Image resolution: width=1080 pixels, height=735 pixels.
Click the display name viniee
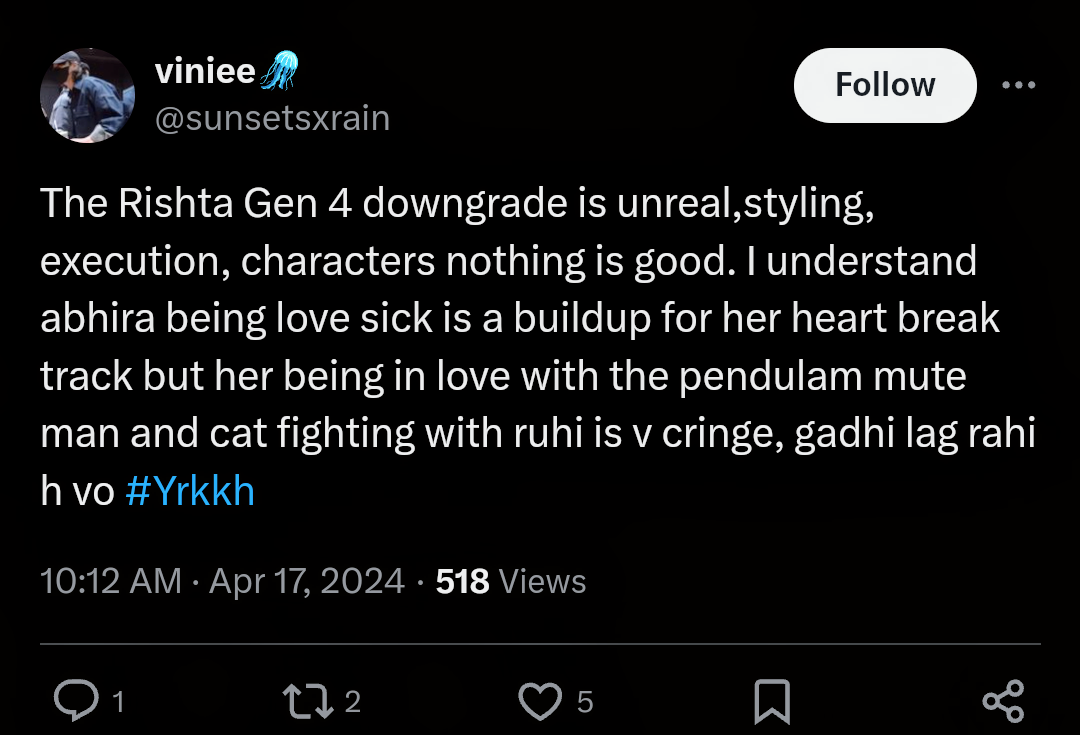pos(205,71)
